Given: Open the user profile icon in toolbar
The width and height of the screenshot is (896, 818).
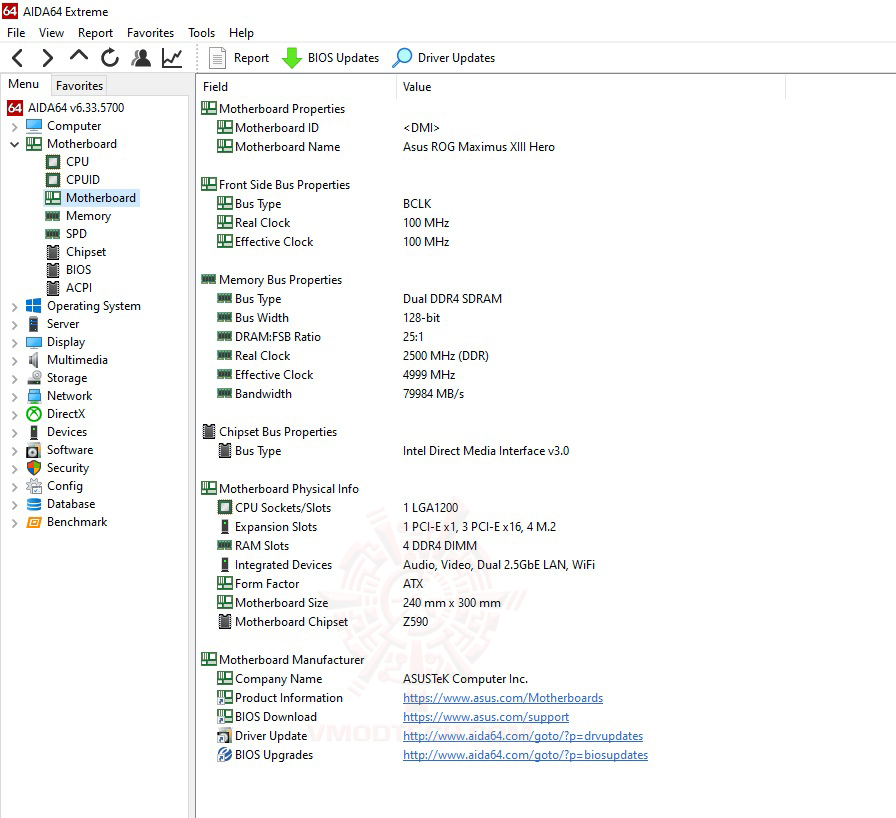Looking at the screenshot, I should click(x=141, y=58).
